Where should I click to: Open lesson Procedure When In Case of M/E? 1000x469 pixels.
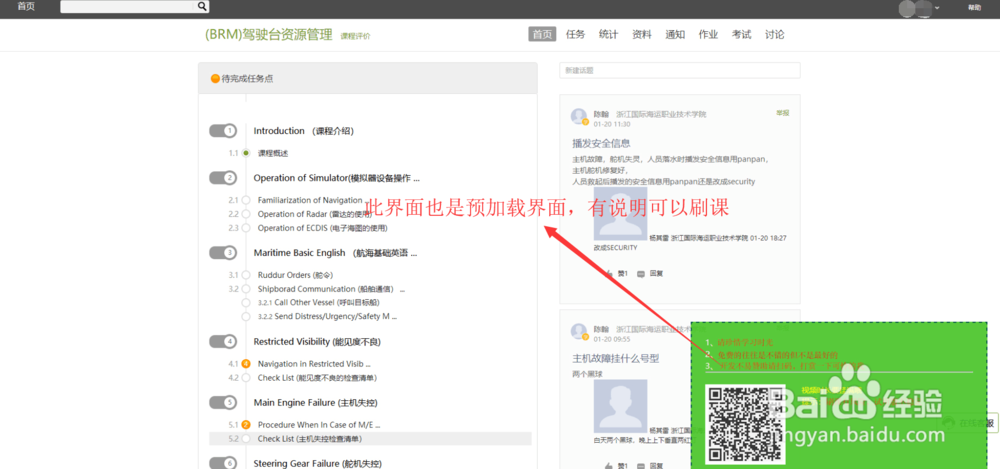tap(319, 424)
